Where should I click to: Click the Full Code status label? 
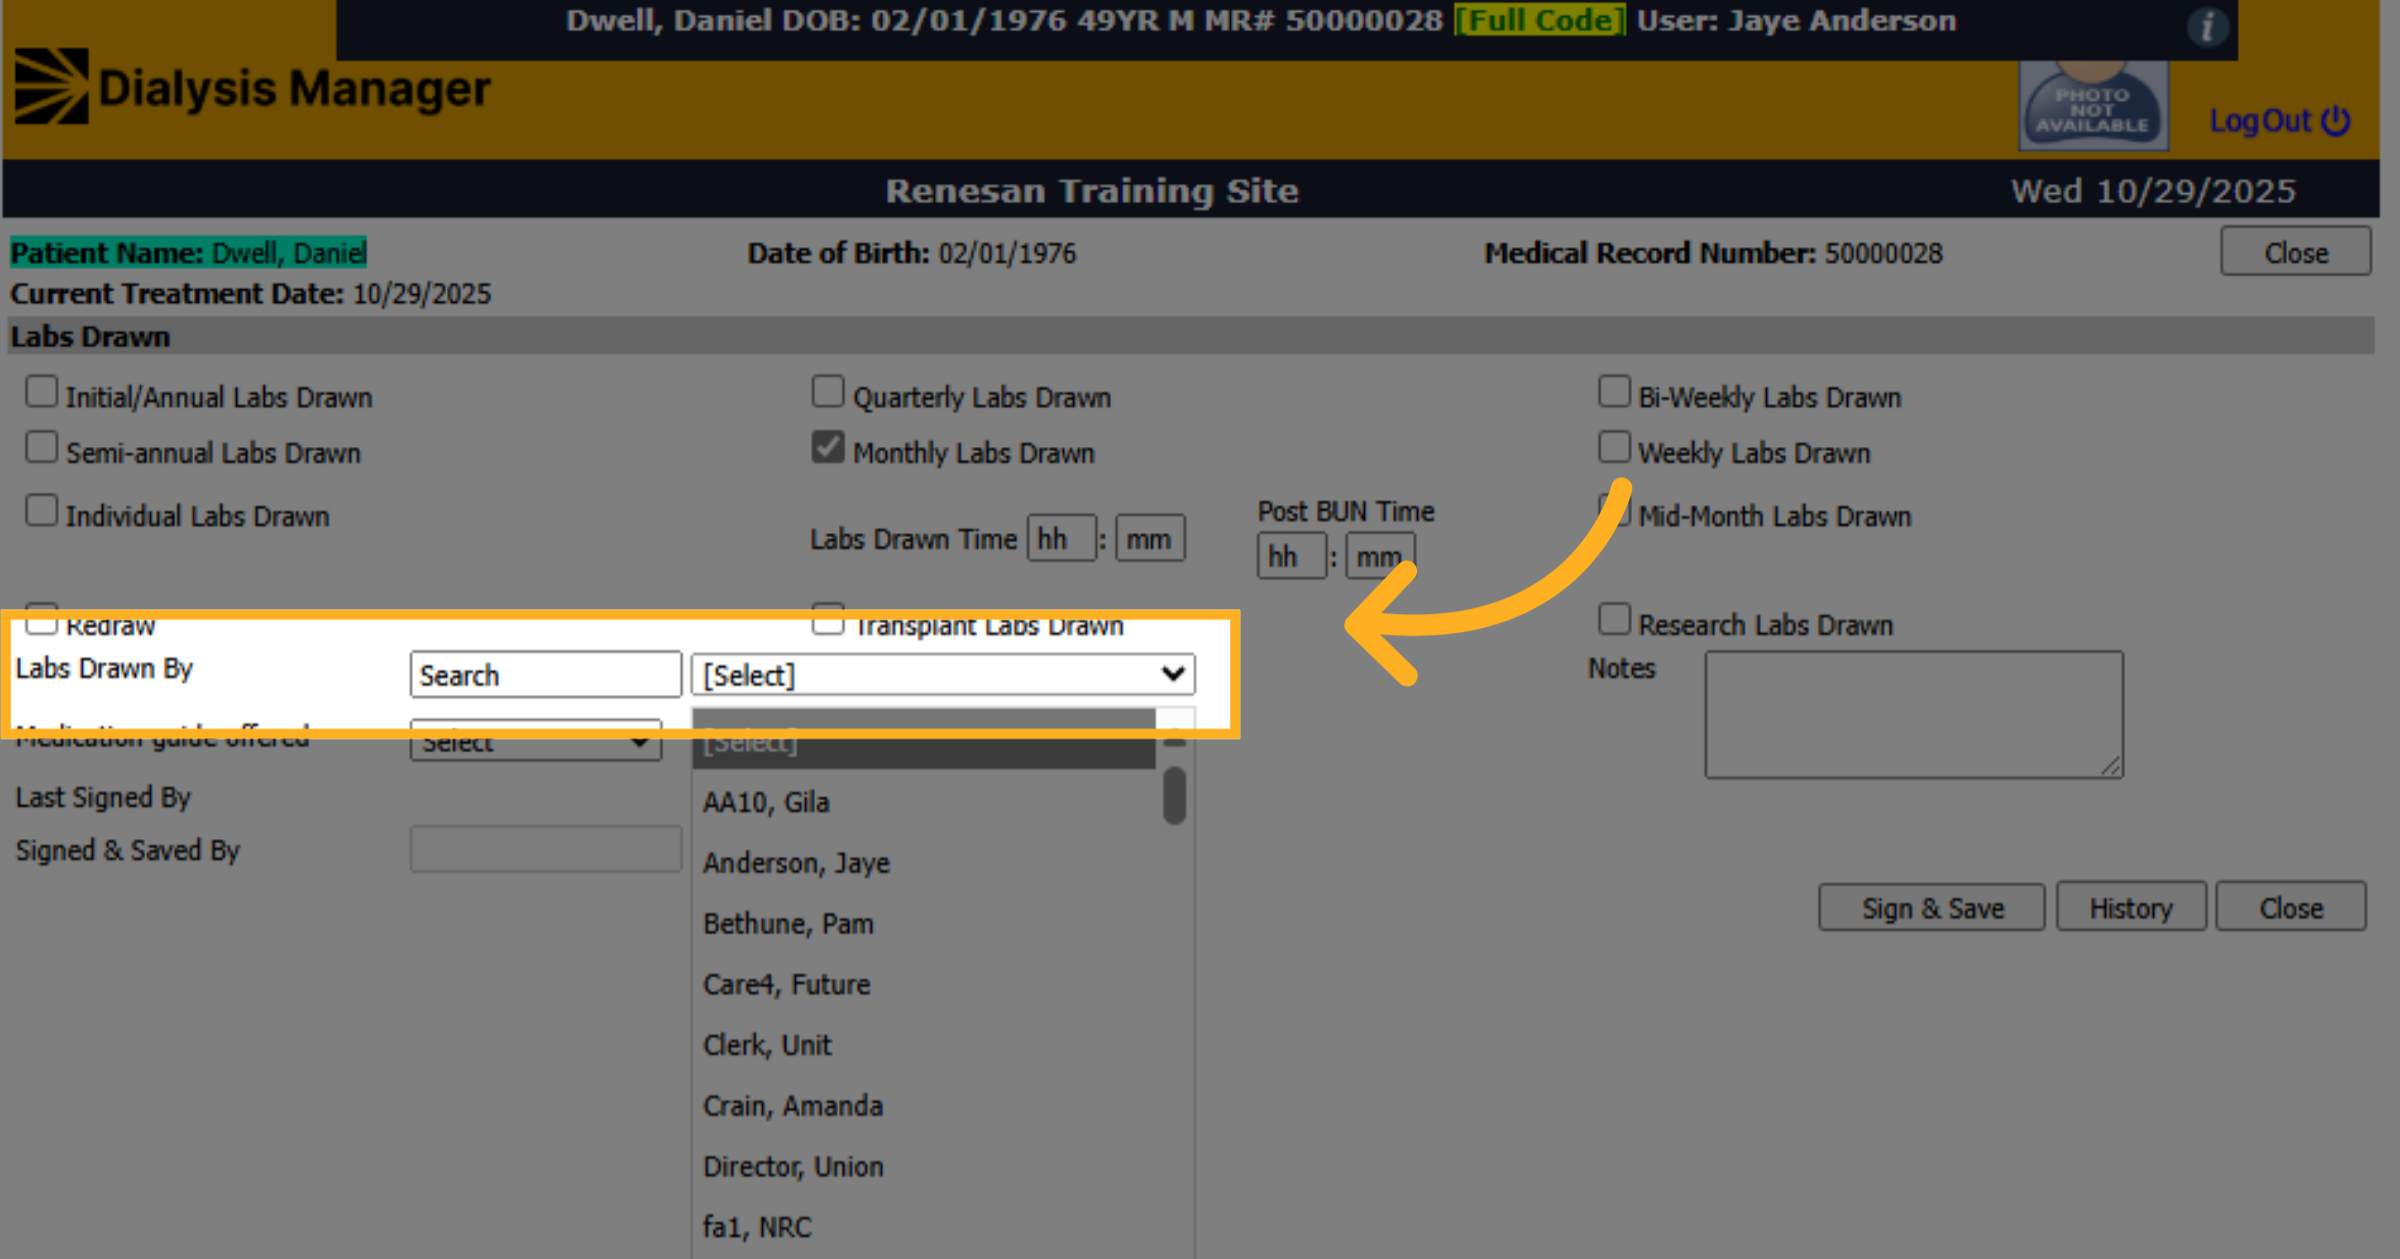pos(1540,21)
